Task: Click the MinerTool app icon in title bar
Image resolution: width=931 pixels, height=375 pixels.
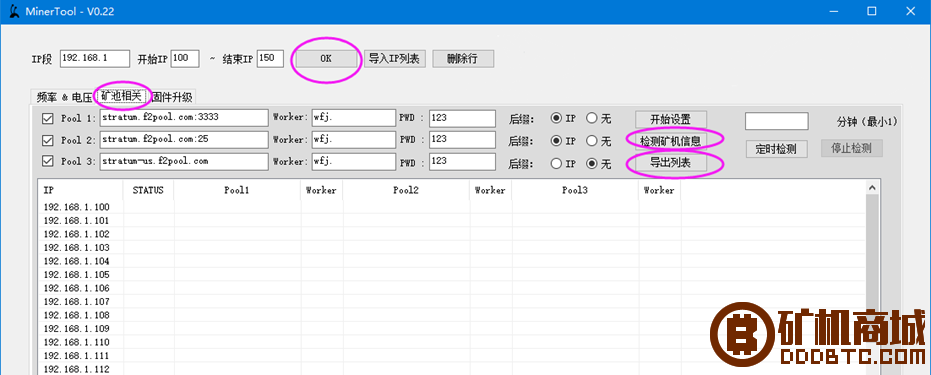Action: (x=13, y=11)
